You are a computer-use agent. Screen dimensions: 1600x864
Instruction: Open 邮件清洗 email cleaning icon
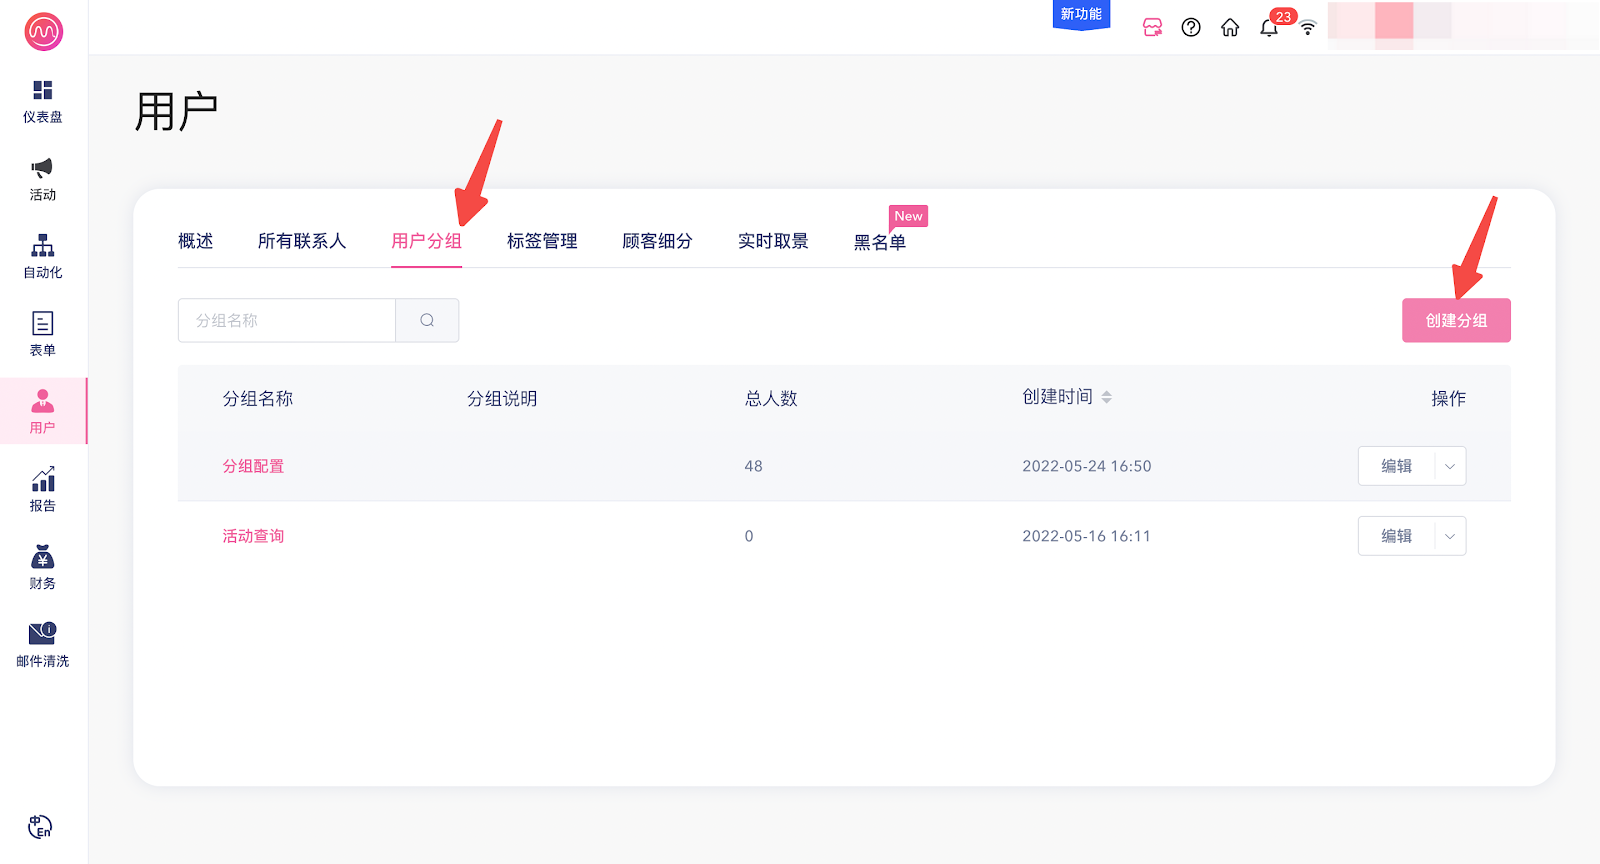(x=42, y=644)
